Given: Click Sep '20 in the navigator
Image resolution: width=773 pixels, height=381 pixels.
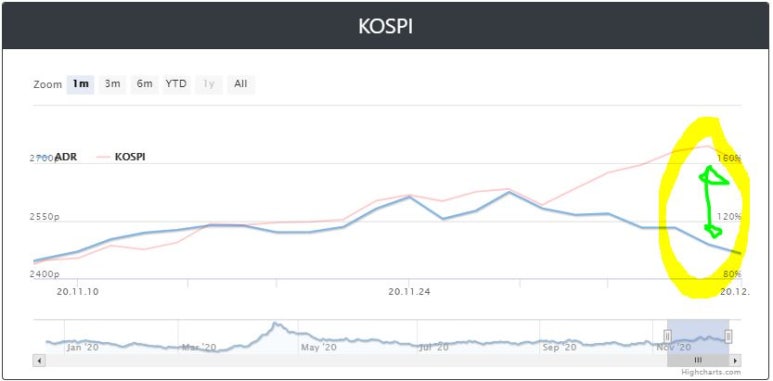Looking at the screenshot, I should point(559,347).
